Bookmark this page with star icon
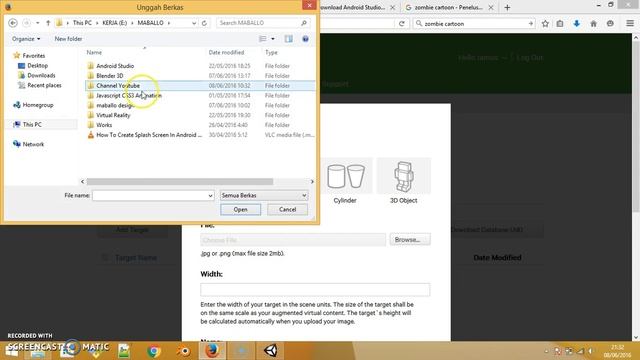Viewport: 640px width, 360px height. (x=545, y=24)
